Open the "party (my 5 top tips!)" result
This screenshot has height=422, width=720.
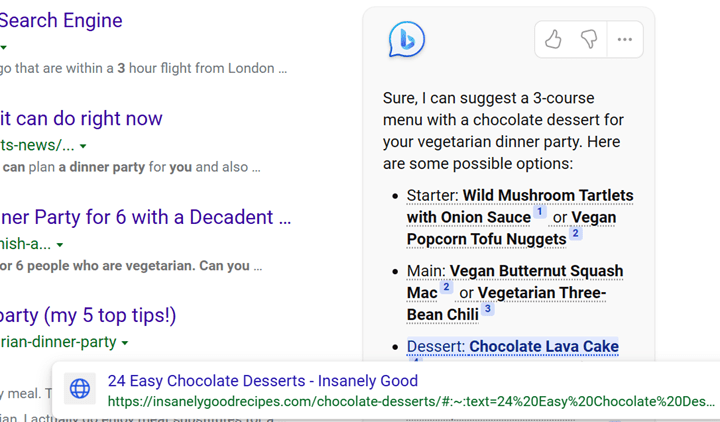88,315
